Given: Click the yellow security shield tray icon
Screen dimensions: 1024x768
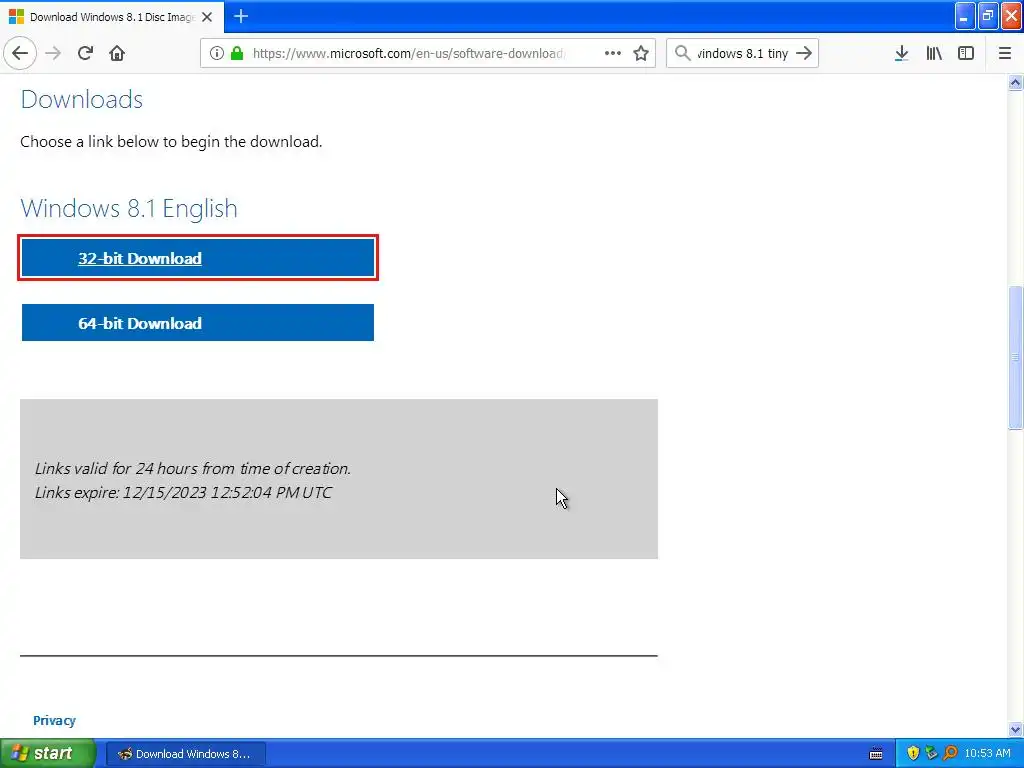Looking at the screenshot, I should (913, 754).
